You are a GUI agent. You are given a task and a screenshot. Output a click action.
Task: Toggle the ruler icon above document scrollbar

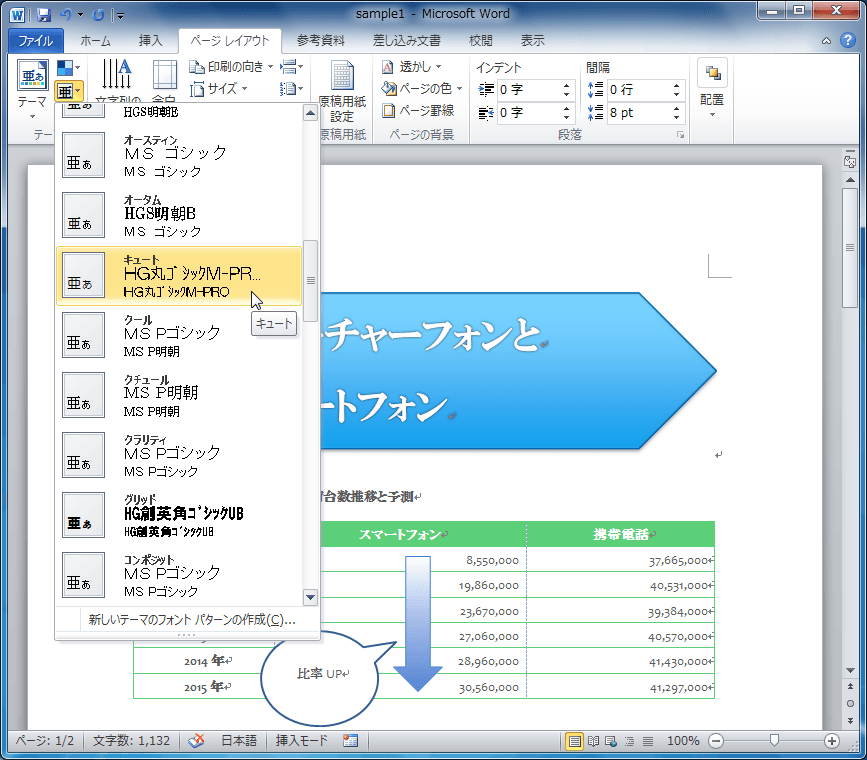(850, 161)
